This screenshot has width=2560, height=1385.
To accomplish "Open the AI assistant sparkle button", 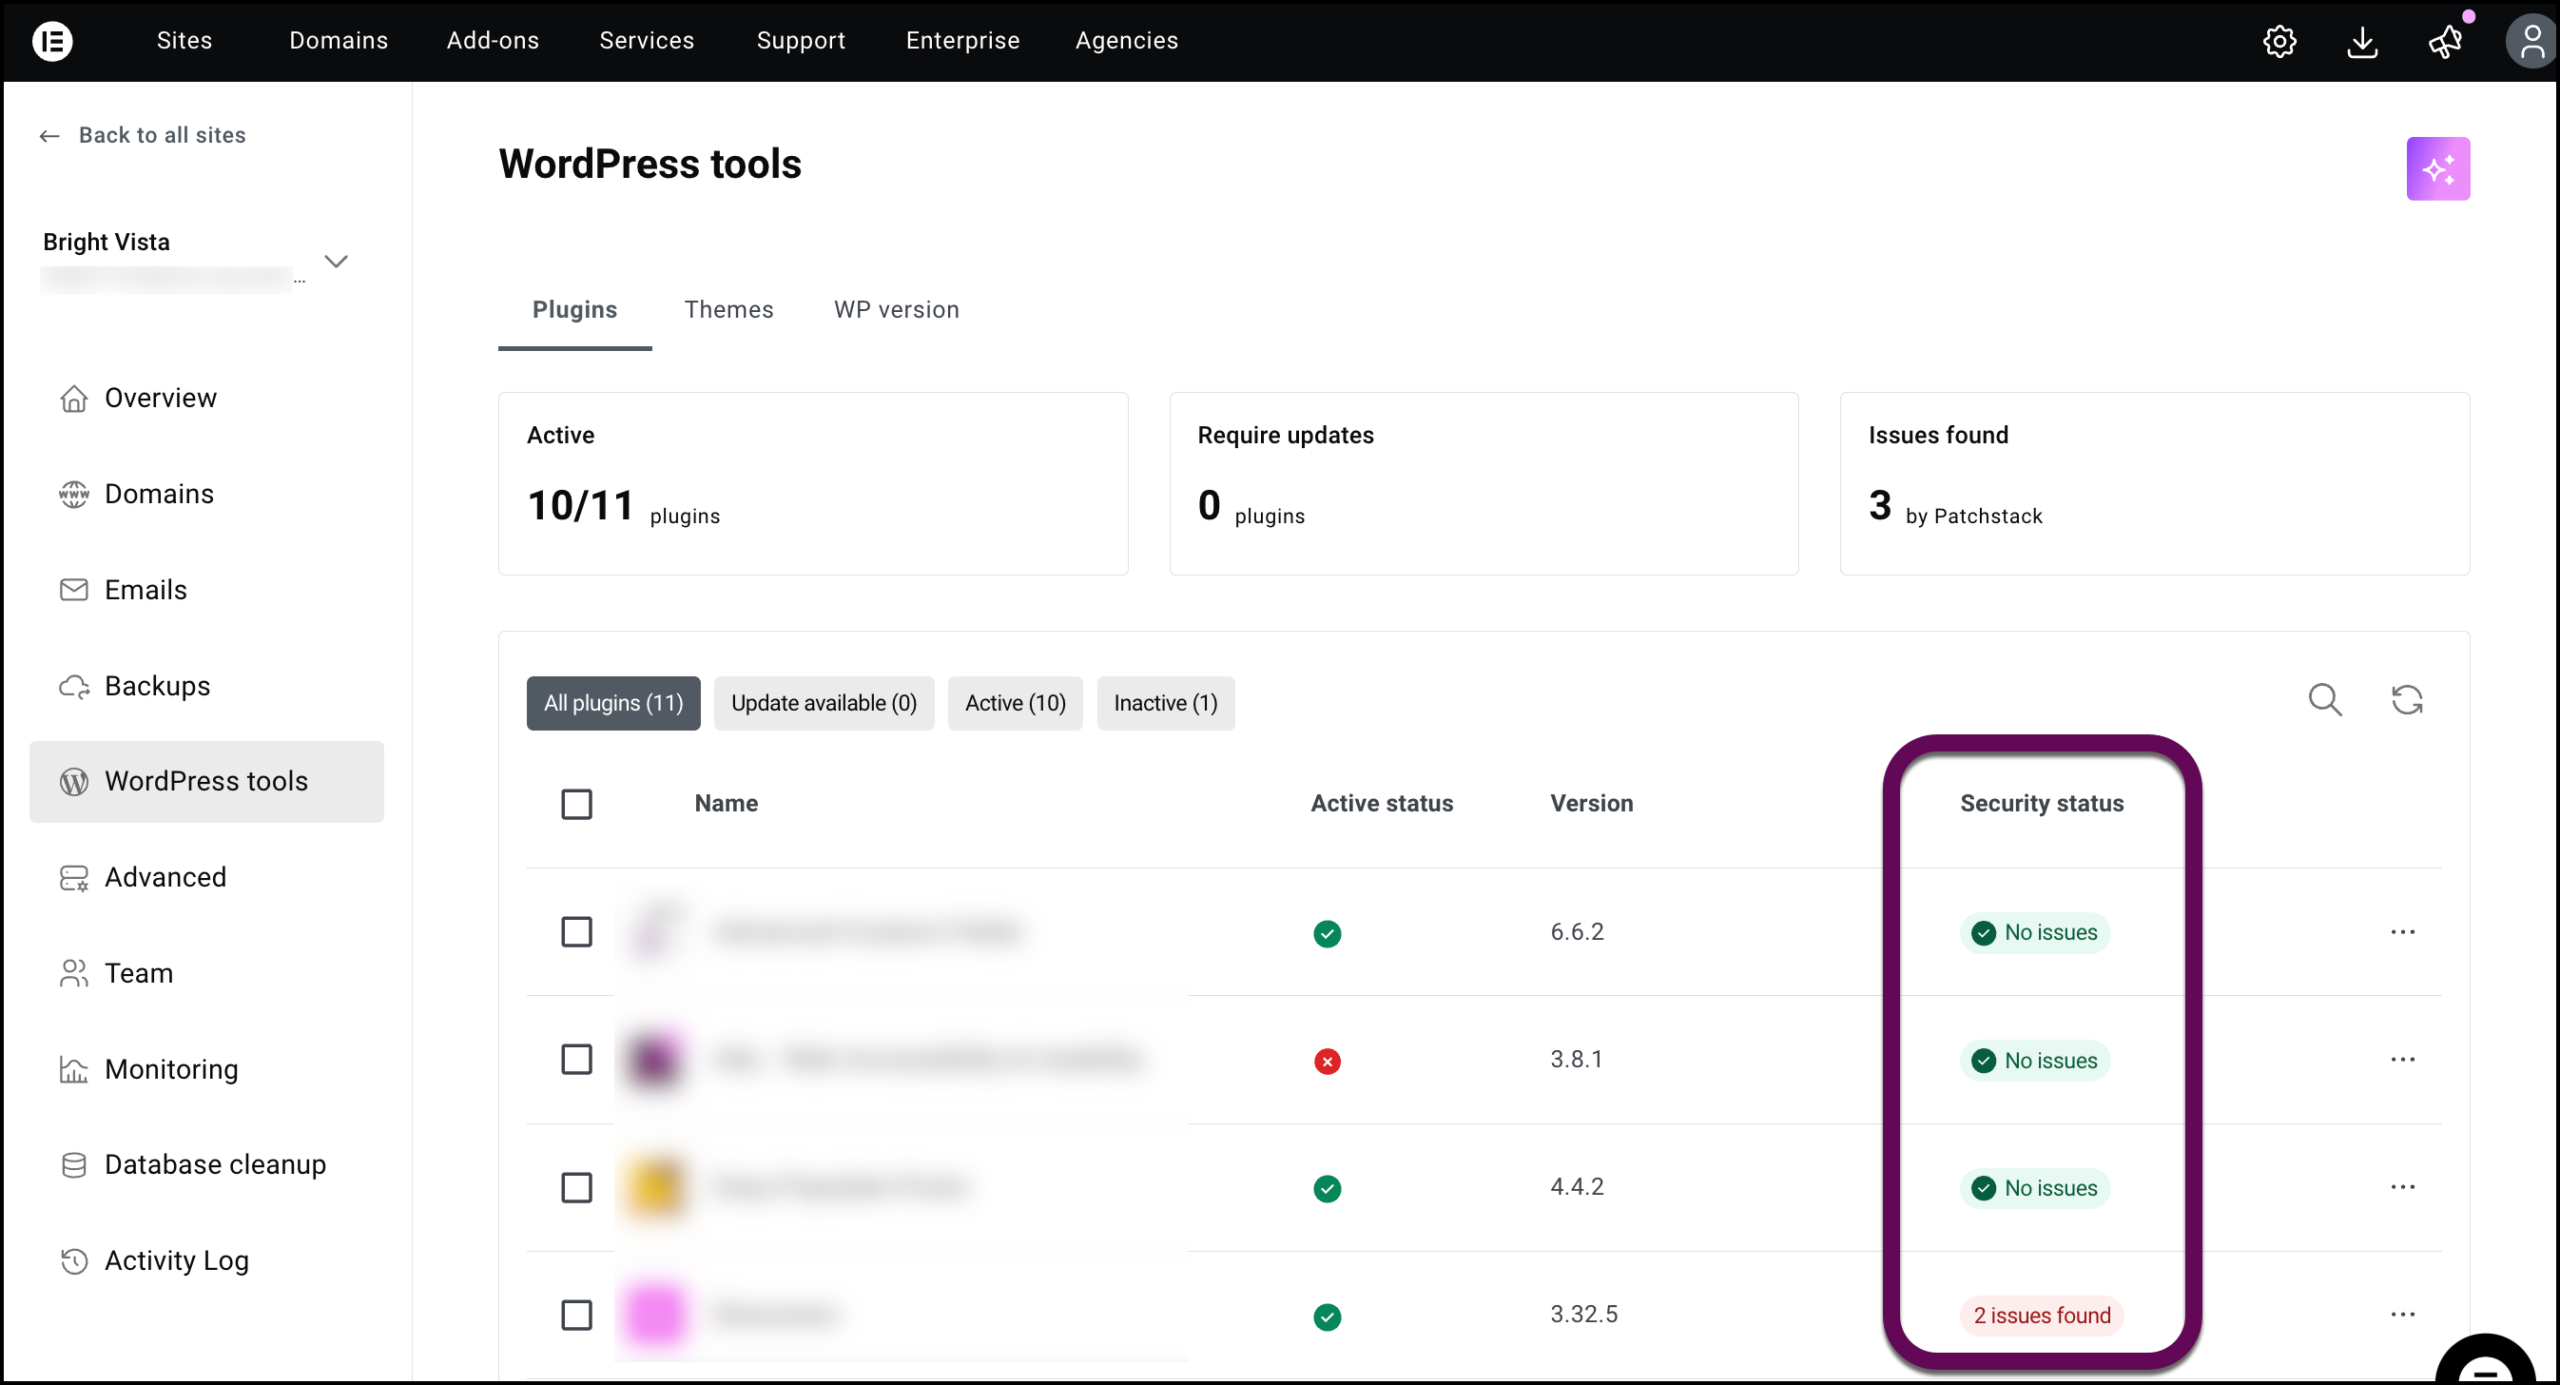I will click(2439, 169).
